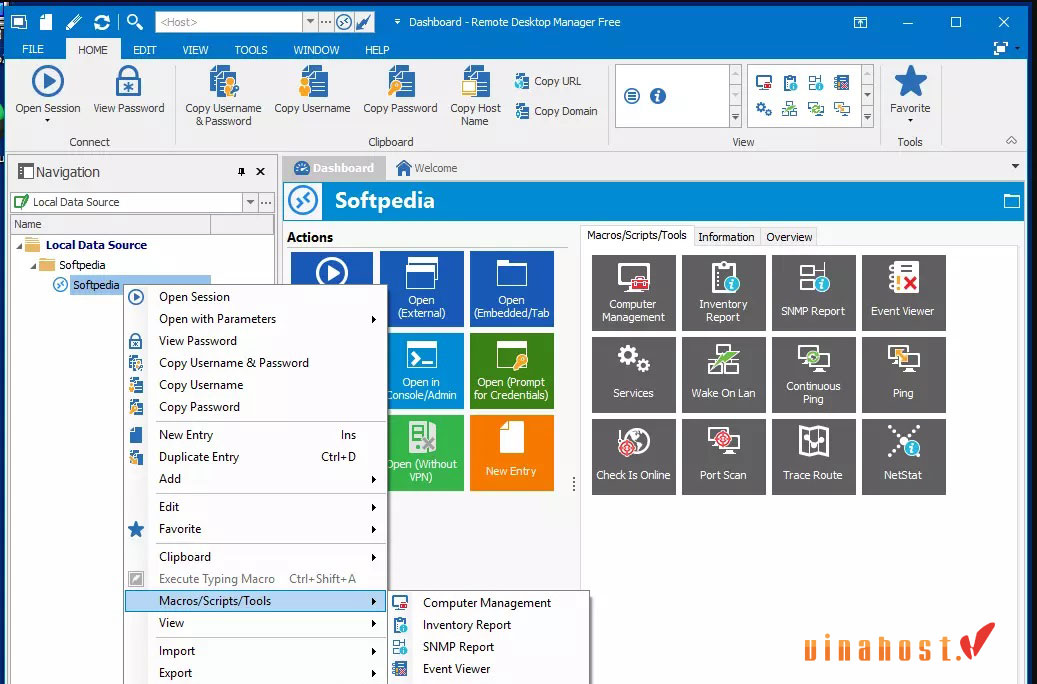The image size is (1037, 684).
Task: Open the Host box dropdown arrow
Action: coord(310,22)
